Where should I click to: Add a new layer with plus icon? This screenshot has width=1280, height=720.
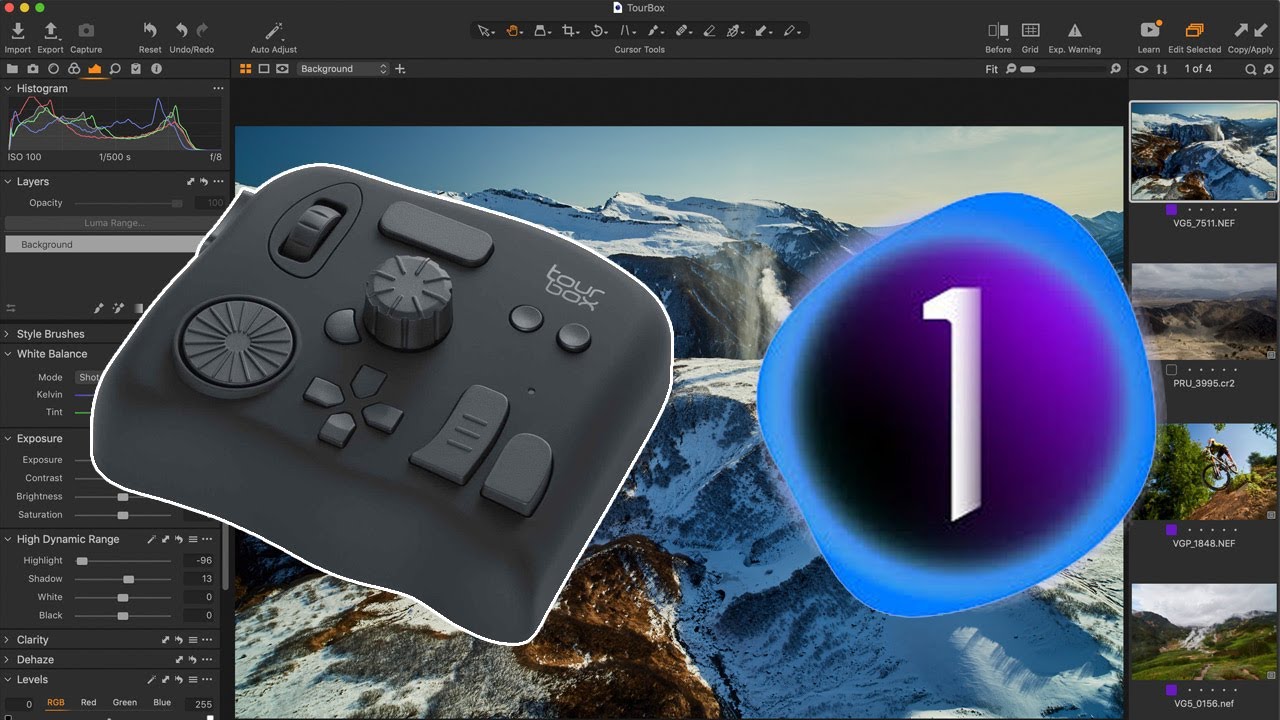[401, 69]
